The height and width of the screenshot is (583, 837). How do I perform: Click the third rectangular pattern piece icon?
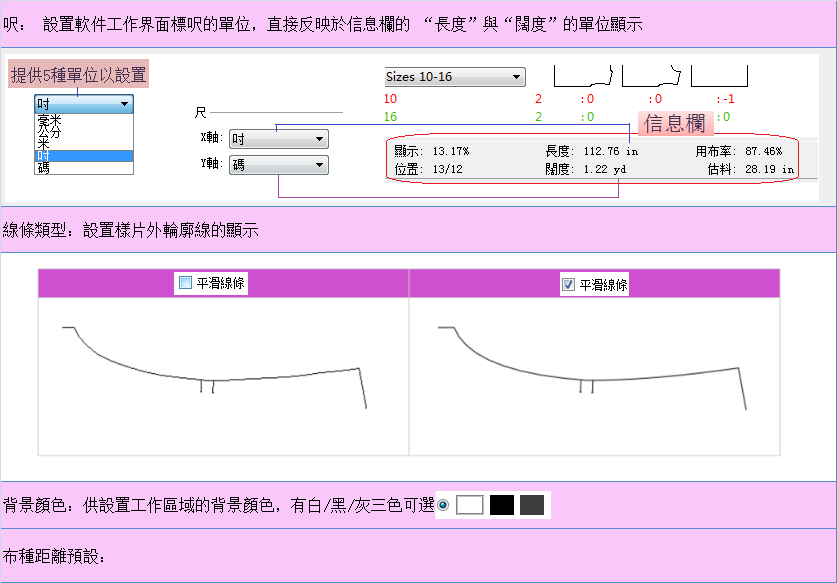pyautogui.click(x=719, y=76)
